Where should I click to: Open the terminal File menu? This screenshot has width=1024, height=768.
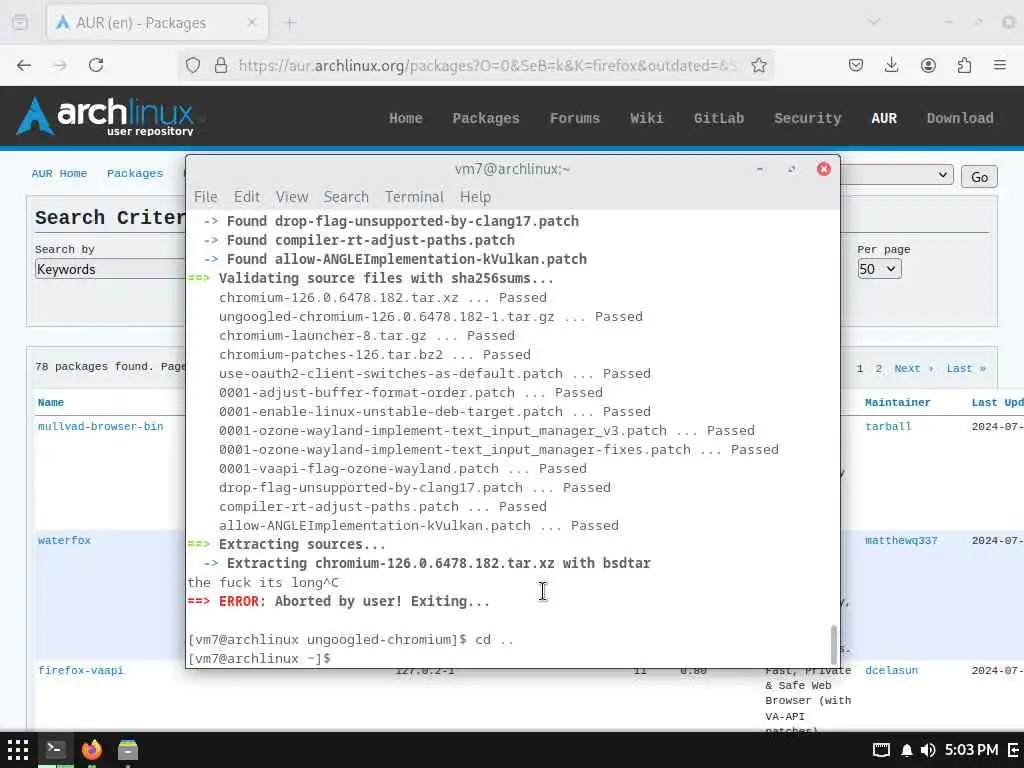click(x=206, y=197)
